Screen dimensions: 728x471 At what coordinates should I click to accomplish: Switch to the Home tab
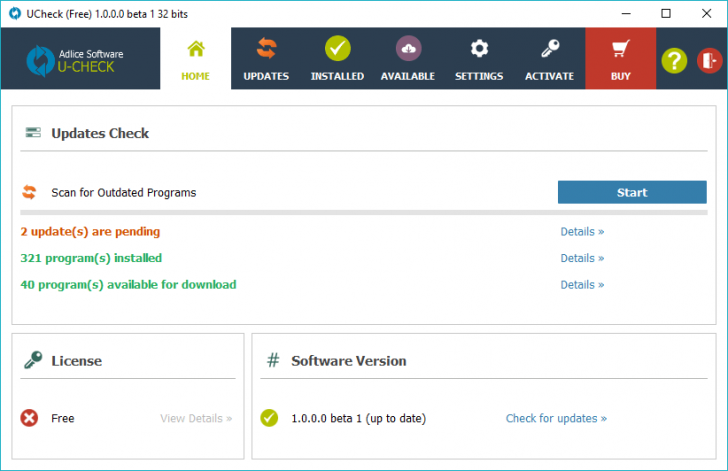195,59
